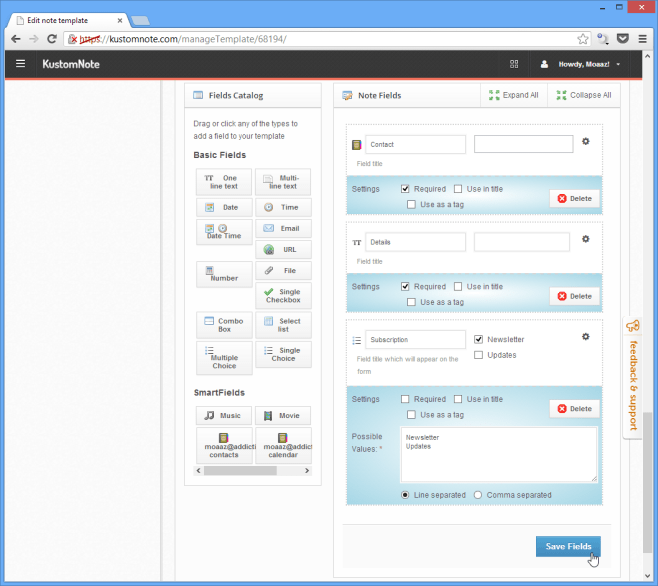
Task: Collapse All note fields
Action: [x=584, y=95]
